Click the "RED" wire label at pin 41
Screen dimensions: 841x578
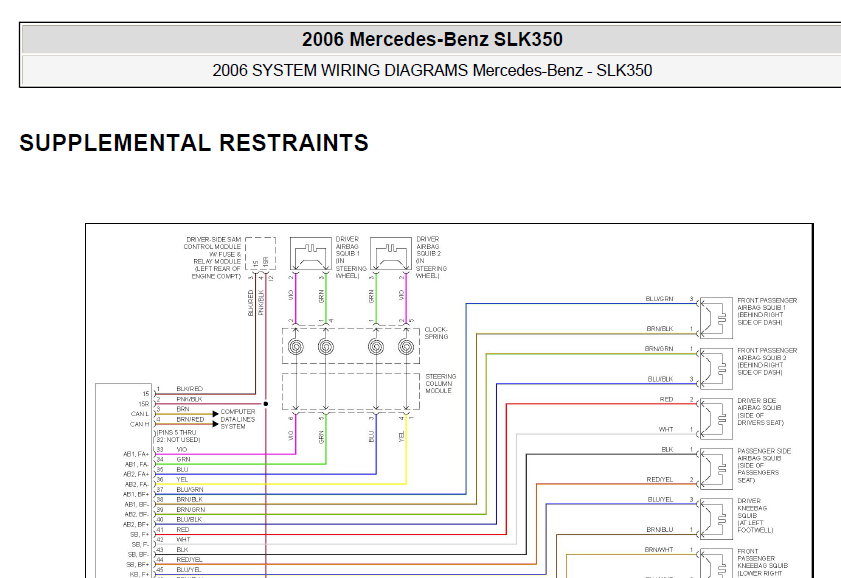pyautogui.click(x=182, y=530)
